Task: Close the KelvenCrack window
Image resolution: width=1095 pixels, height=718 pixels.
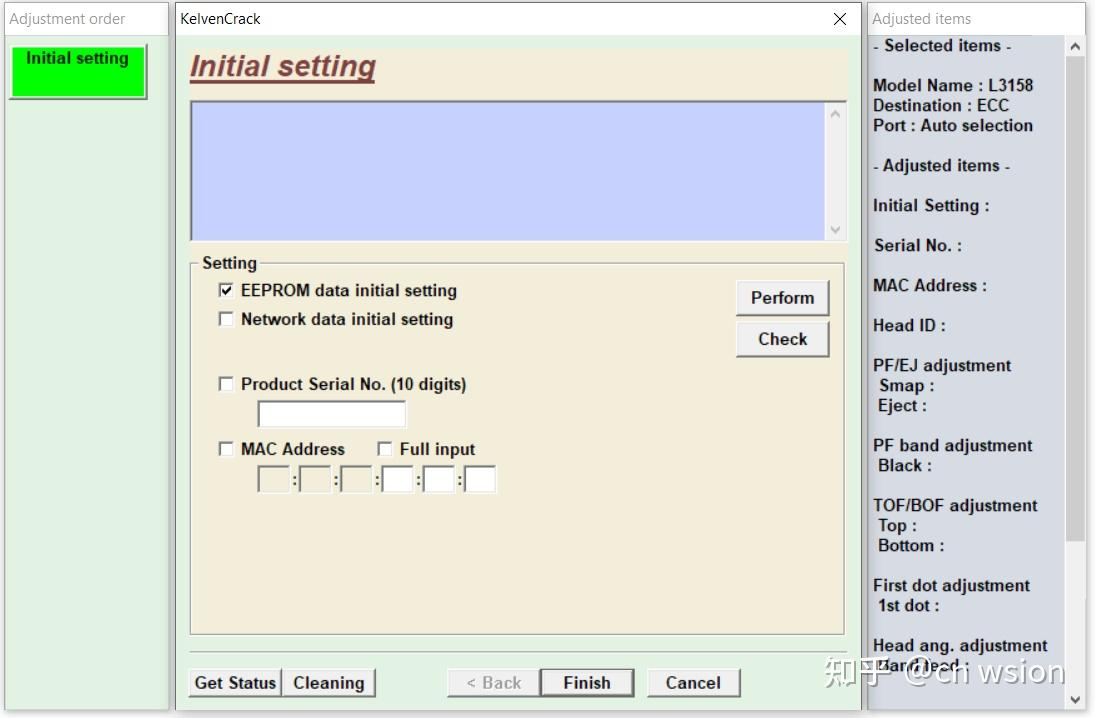Action: pos(840,19)
